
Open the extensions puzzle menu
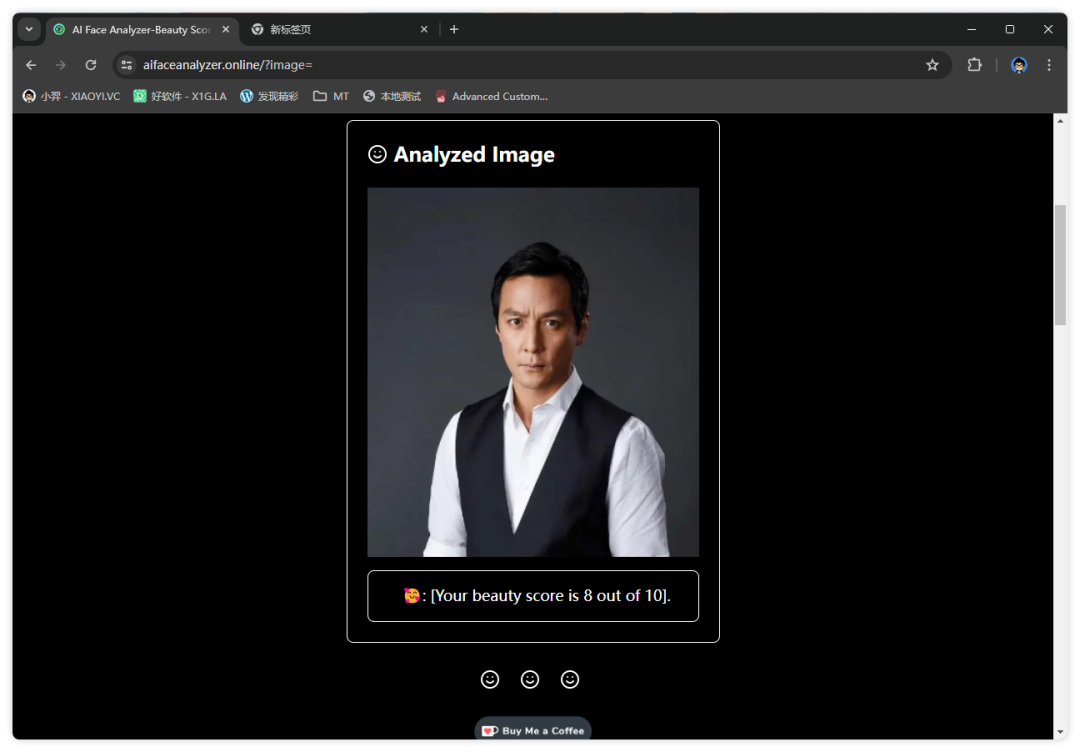pyautogui.click(x=974, y=65)
